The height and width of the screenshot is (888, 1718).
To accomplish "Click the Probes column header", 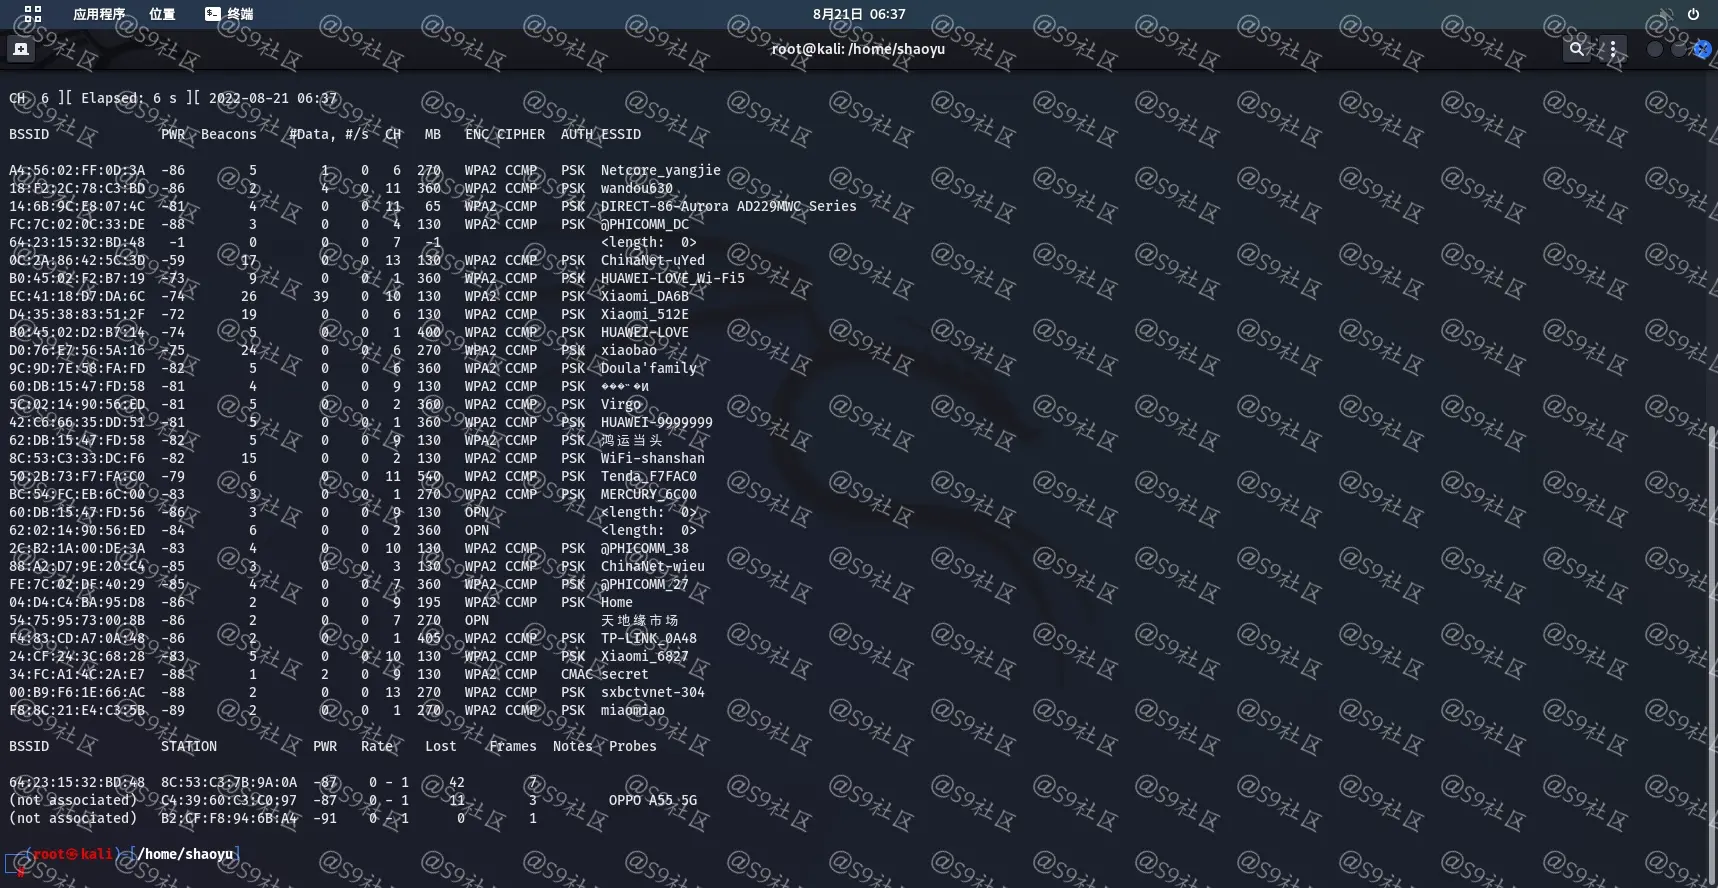I will 632,746.
